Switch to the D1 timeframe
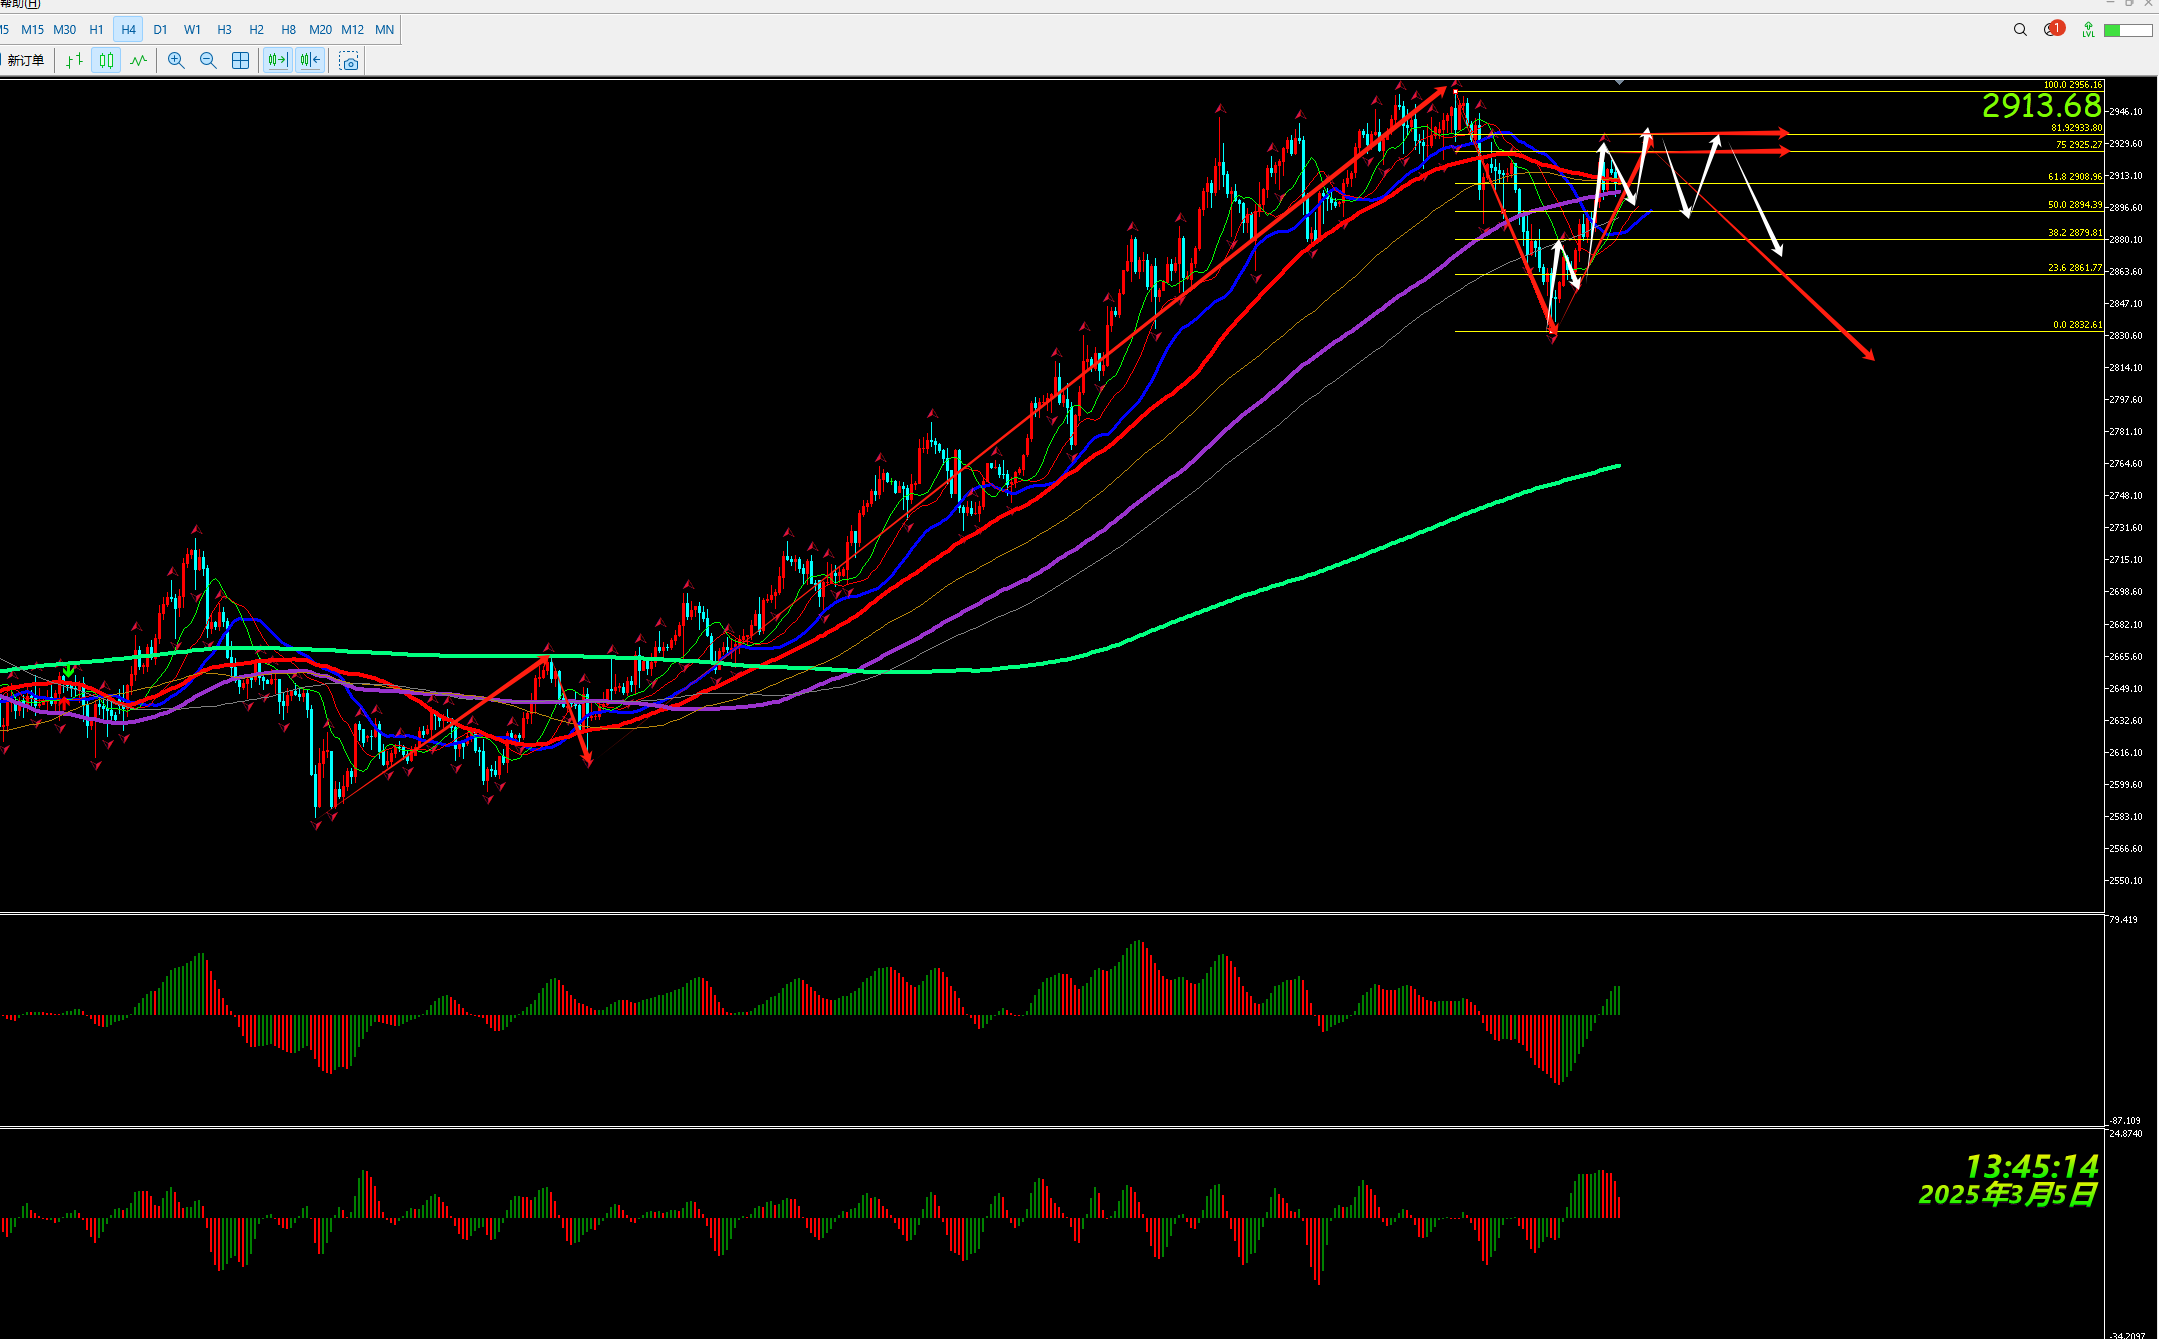This screenshot has width=2159, height=1339. (x=160, y=30)
